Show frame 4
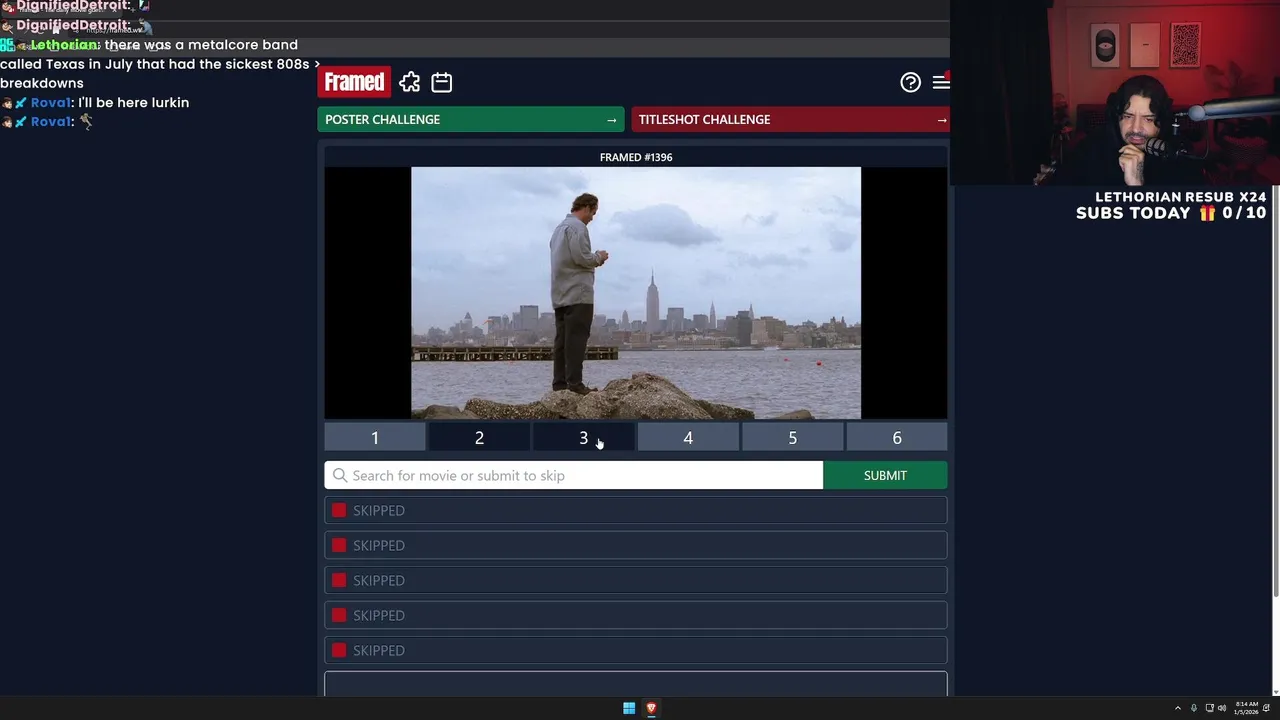This screenshot has width=1280, height=720. (688, 437)
